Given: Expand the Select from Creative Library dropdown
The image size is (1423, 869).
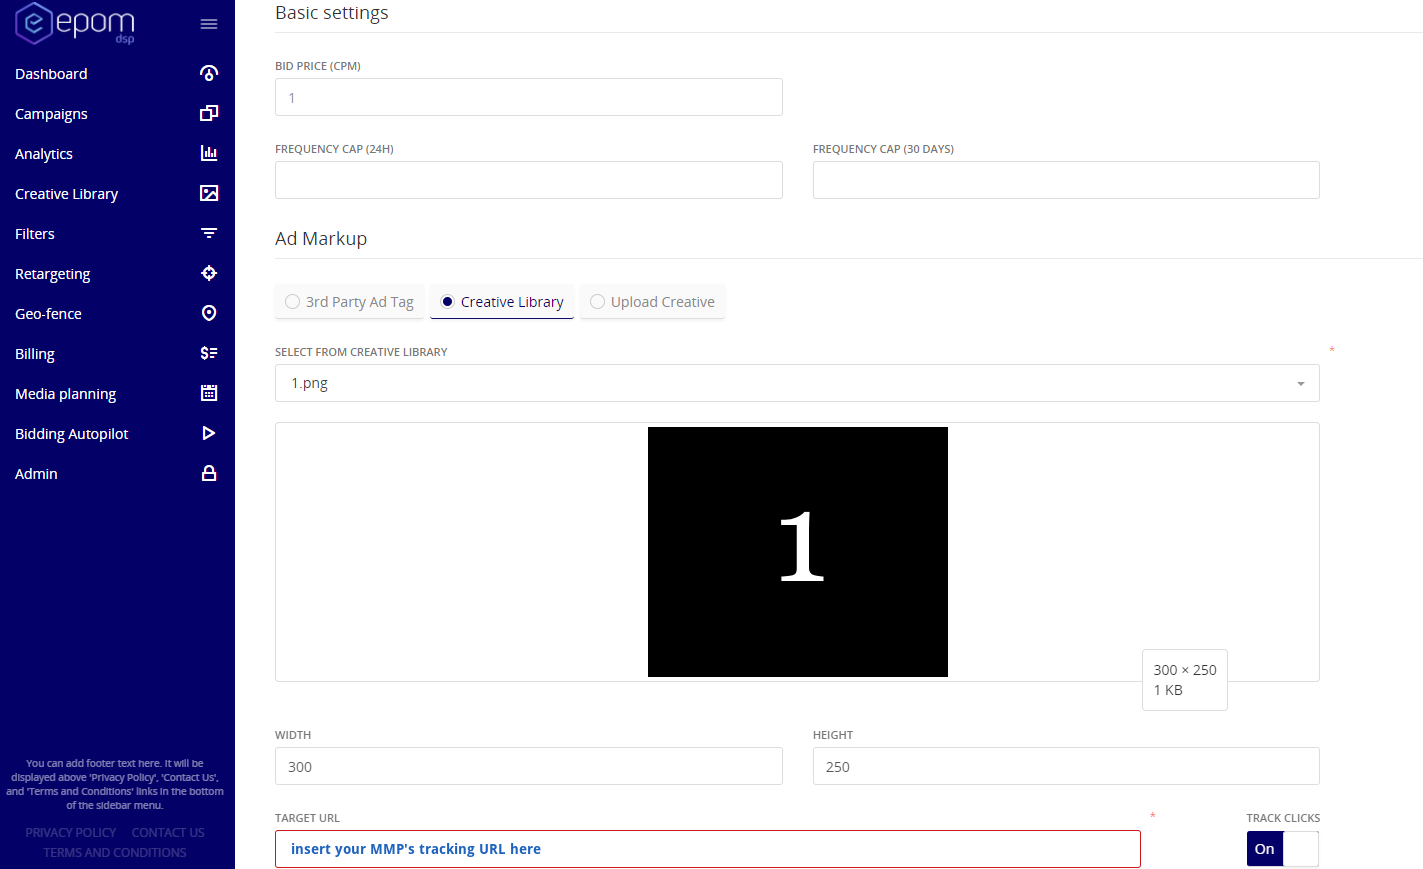Looking at the screenshot, I should click(x=797, y=383).
